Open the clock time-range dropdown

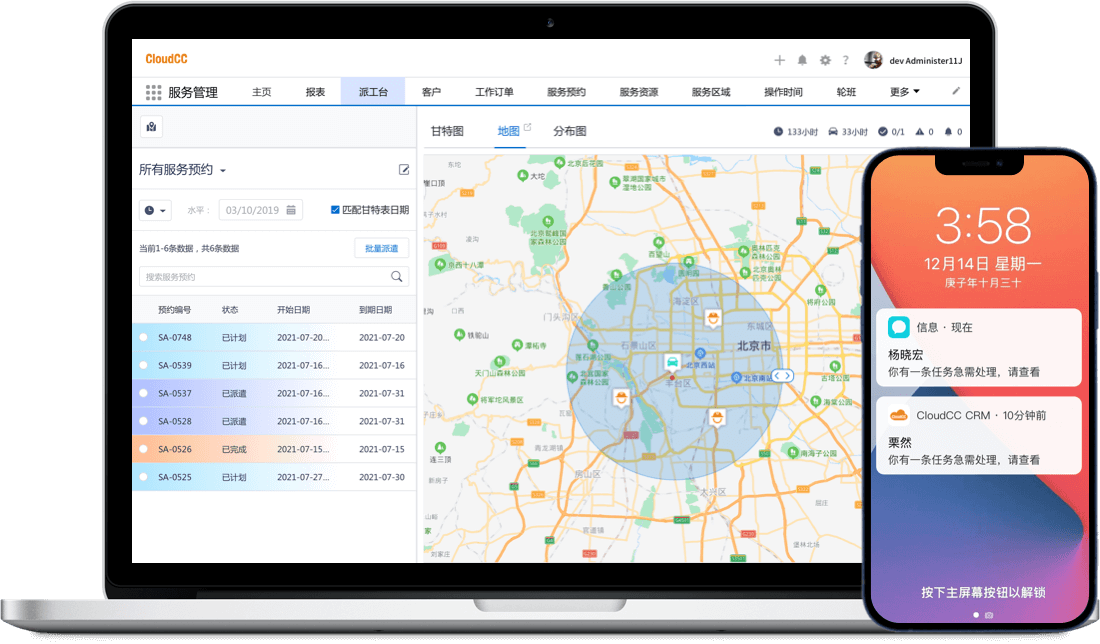click(x=155, y=210)
